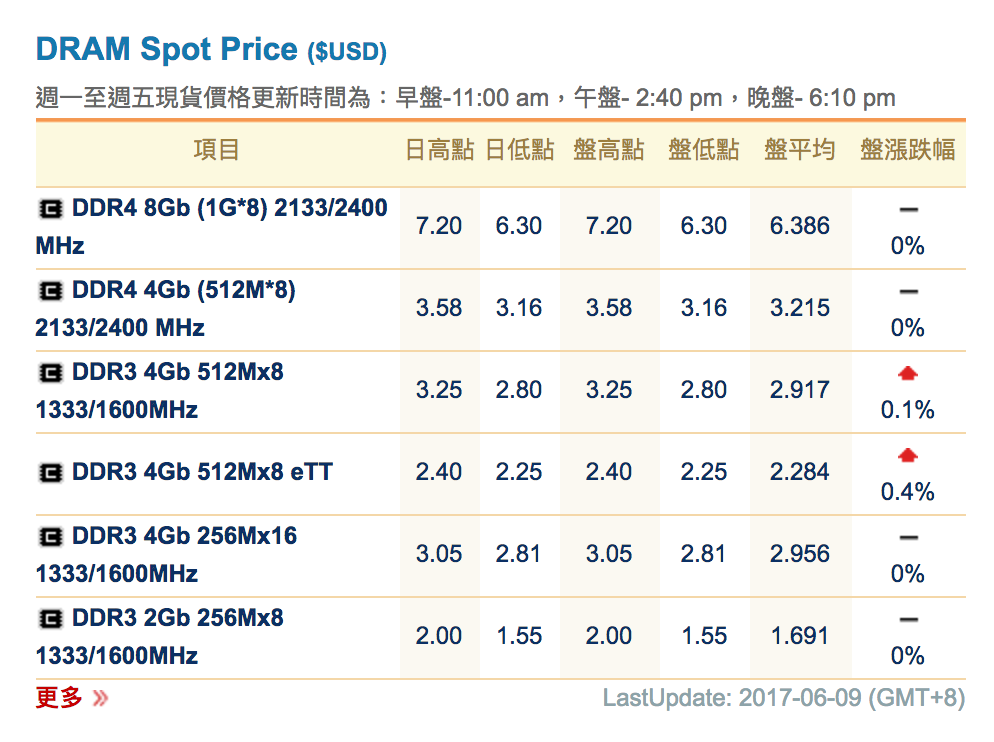Click the LastUpdate 2017-06-09 timestamp
Viewport: 994px width, 742px height.
783,698
